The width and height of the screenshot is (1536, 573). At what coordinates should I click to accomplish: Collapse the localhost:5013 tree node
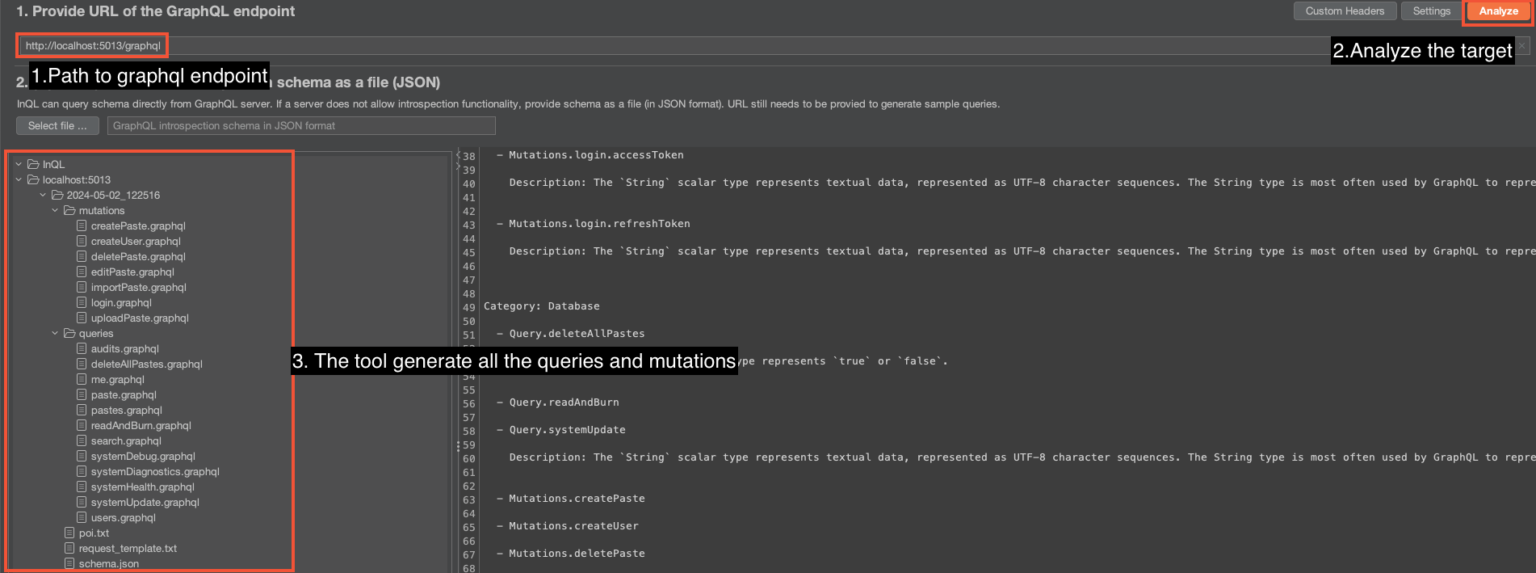coord(19,180)
